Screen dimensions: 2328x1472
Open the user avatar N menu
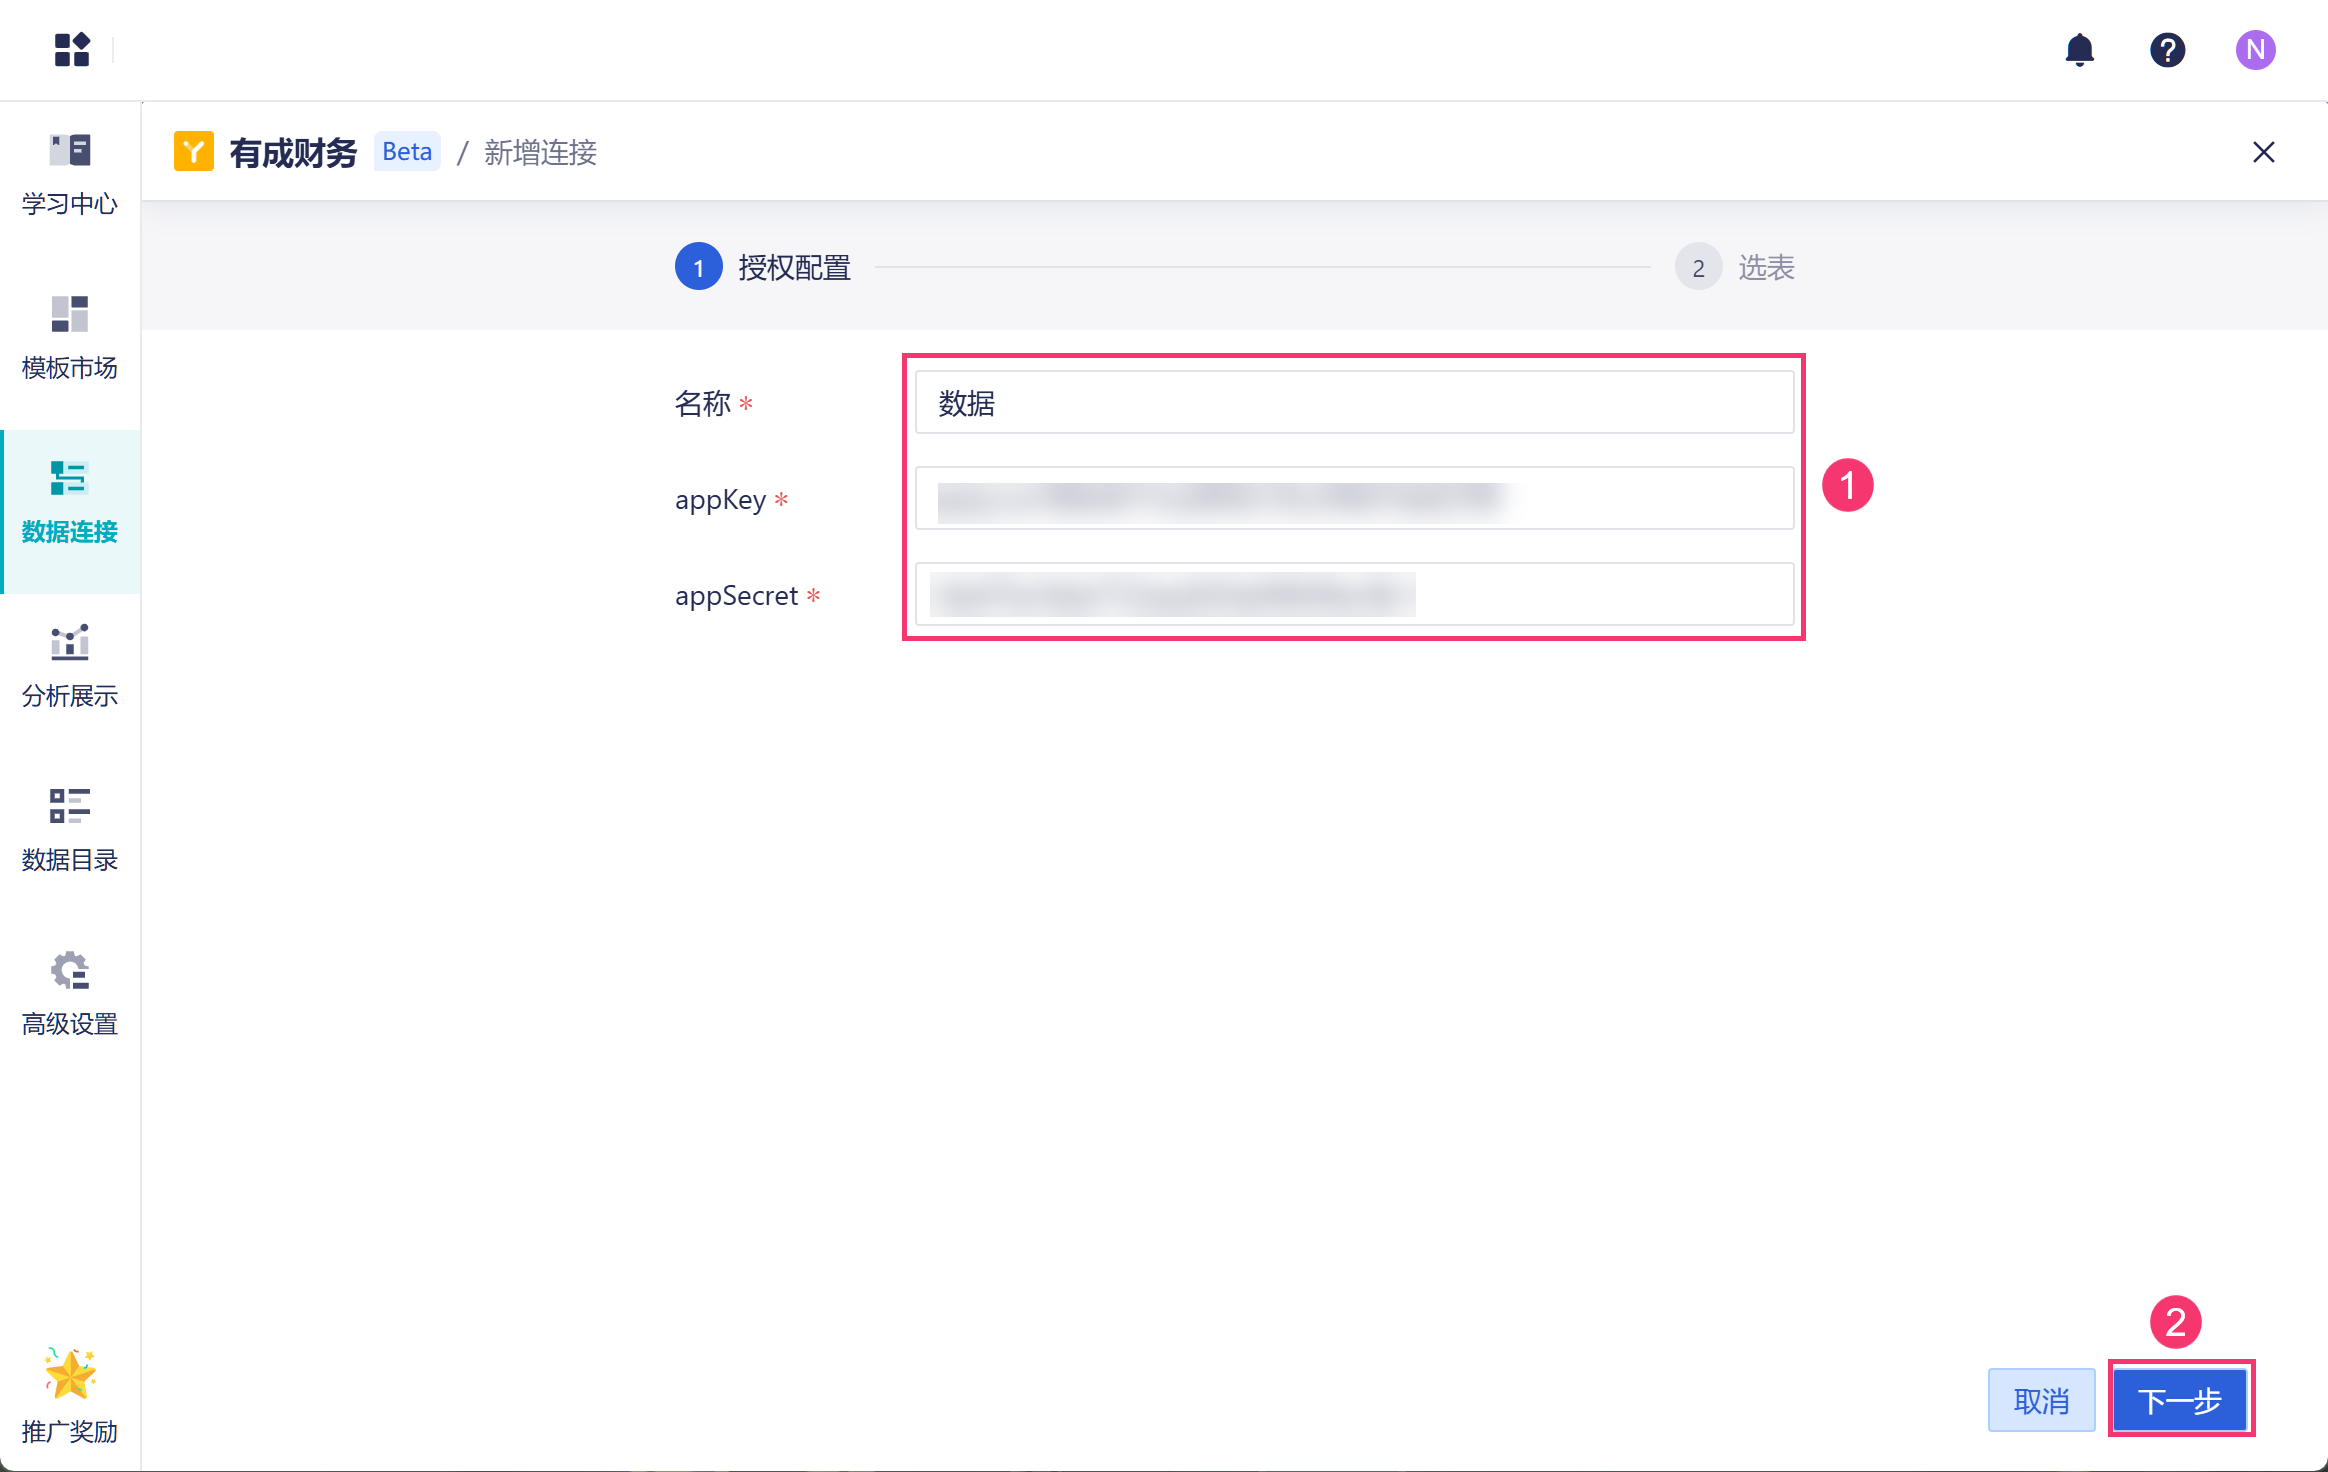pos(2255,49)
